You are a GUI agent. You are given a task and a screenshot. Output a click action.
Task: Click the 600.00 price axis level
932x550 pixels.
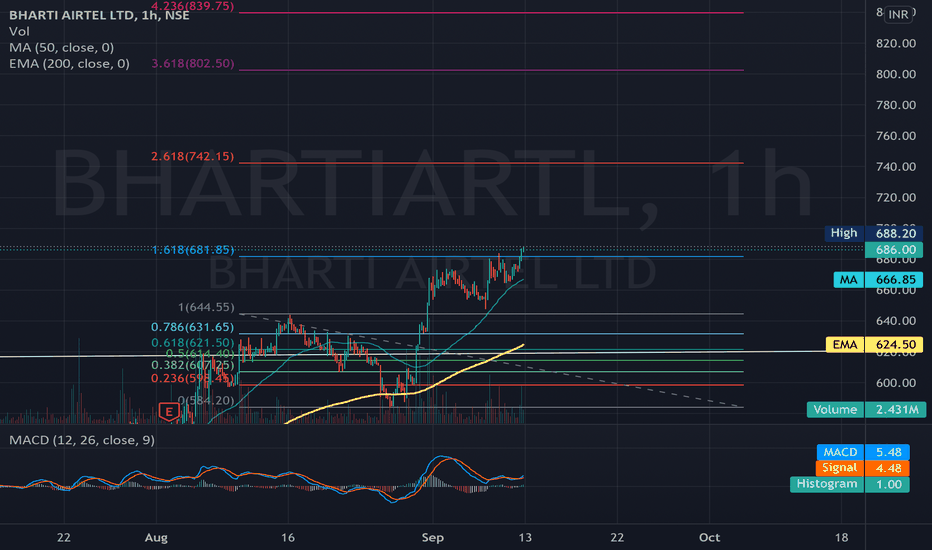(896, 383)
